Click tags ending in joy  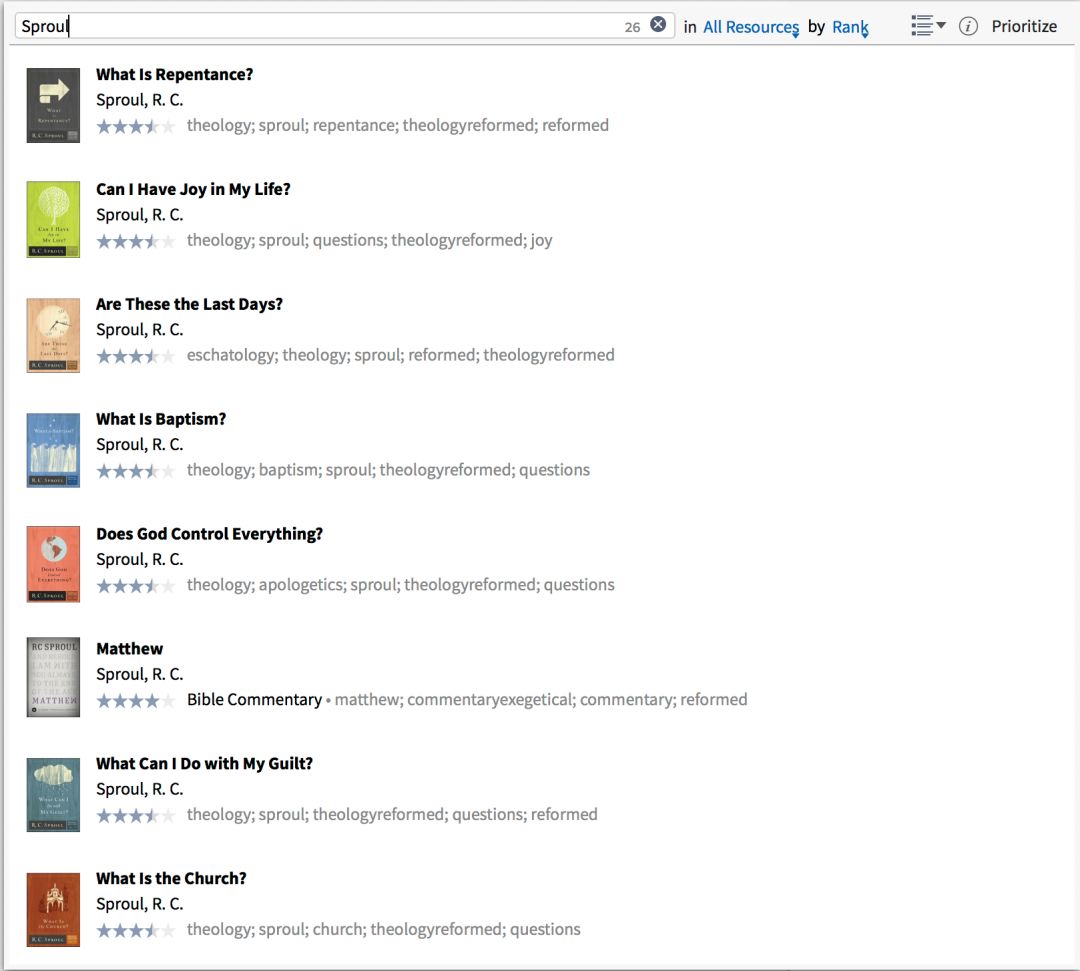point(369,240)
